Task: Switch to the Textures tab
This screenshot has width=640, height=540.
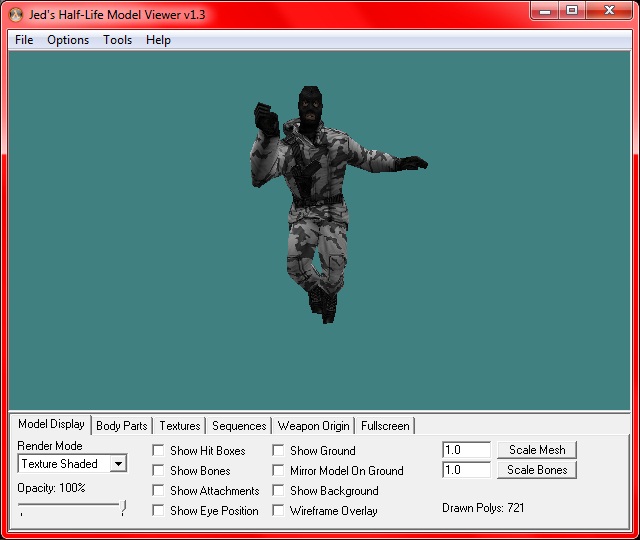Action: coord(180,426)
